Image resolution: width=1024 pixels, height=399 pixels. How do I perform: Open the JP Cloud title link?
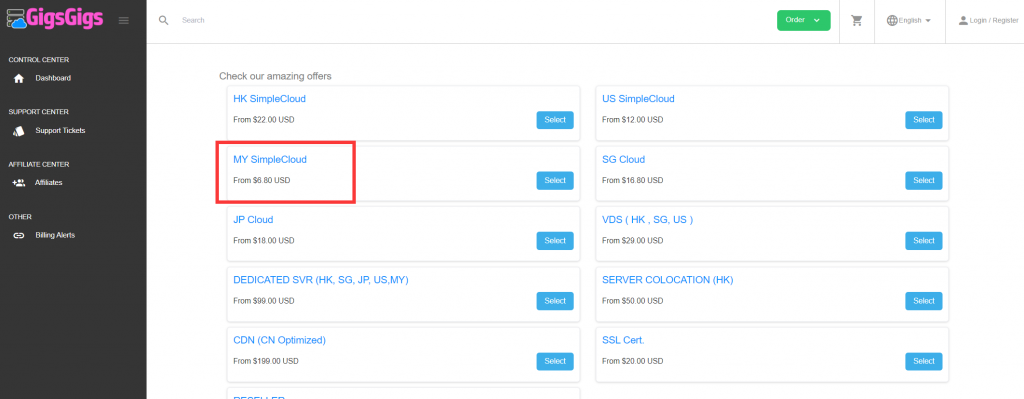(253, 220)
